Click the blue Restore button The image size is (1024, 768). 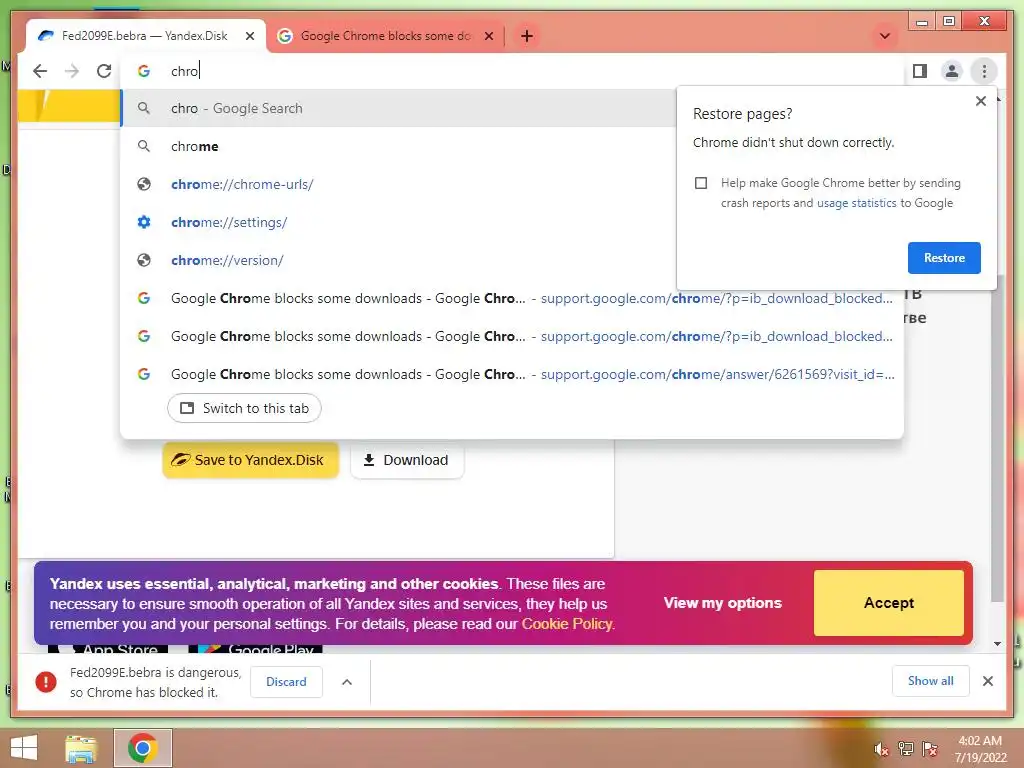(944, 258)
